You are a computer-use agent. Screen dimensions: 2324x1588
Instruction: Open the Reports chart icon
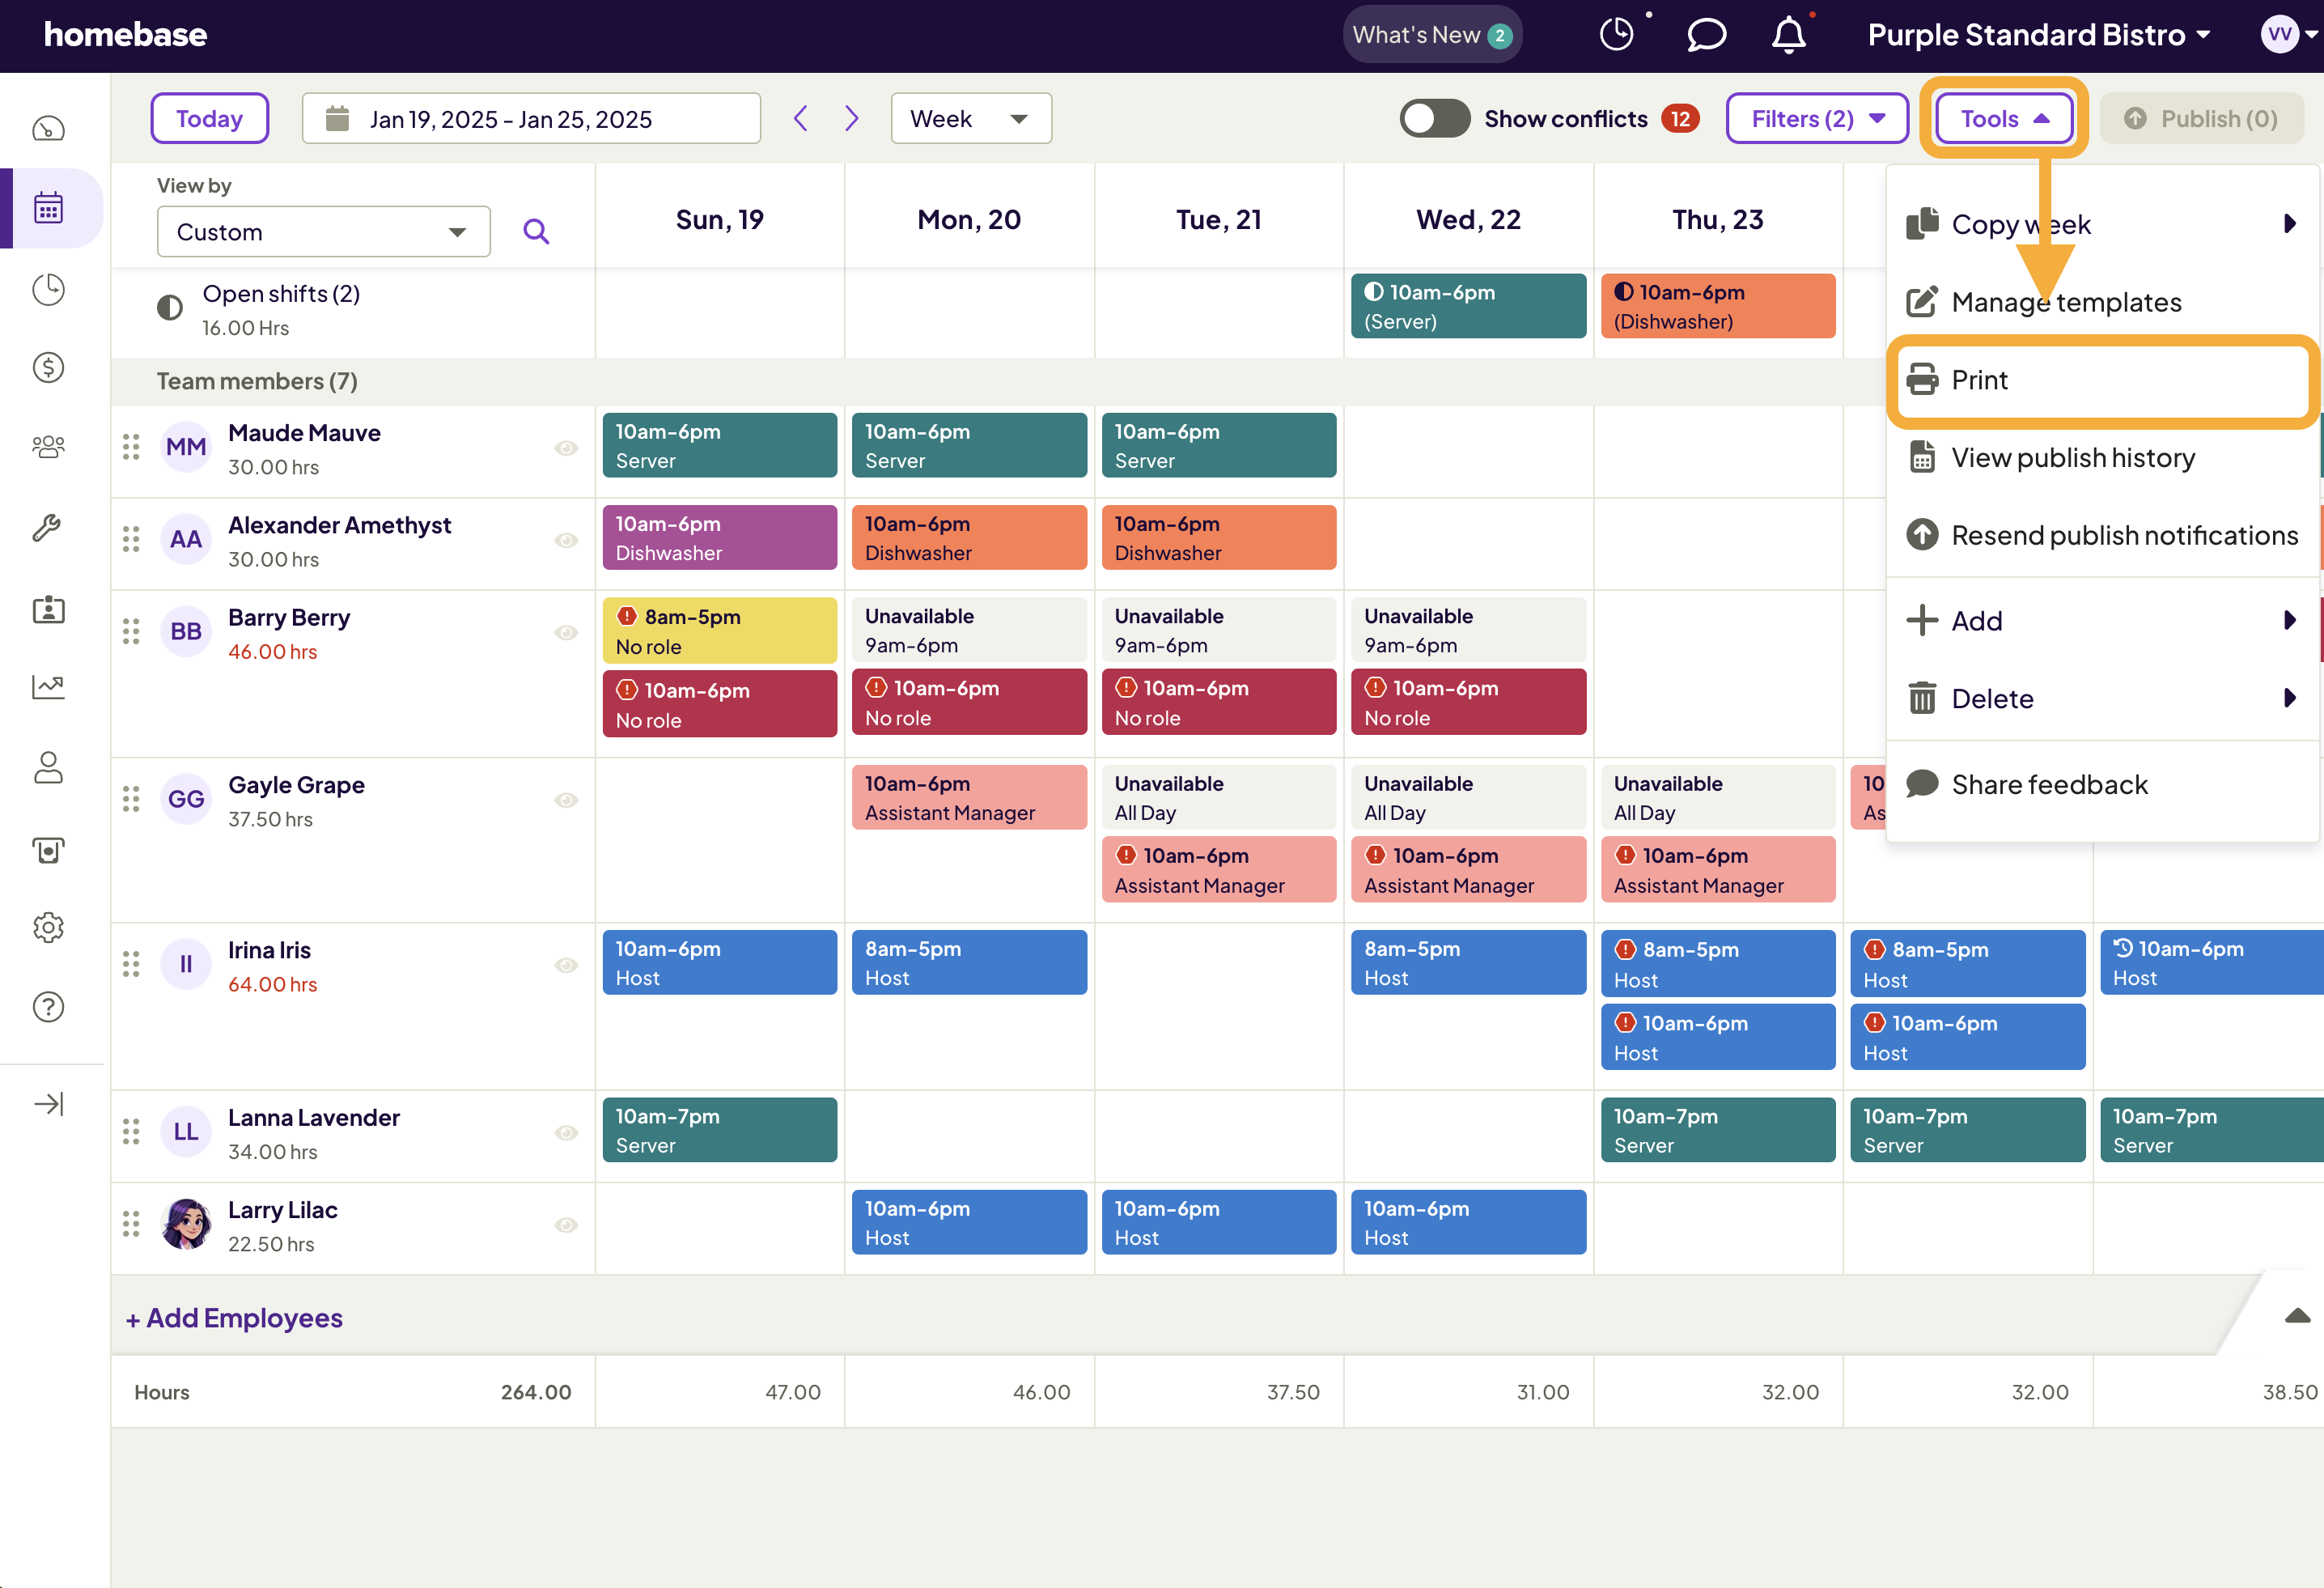(x=48, y=688)
